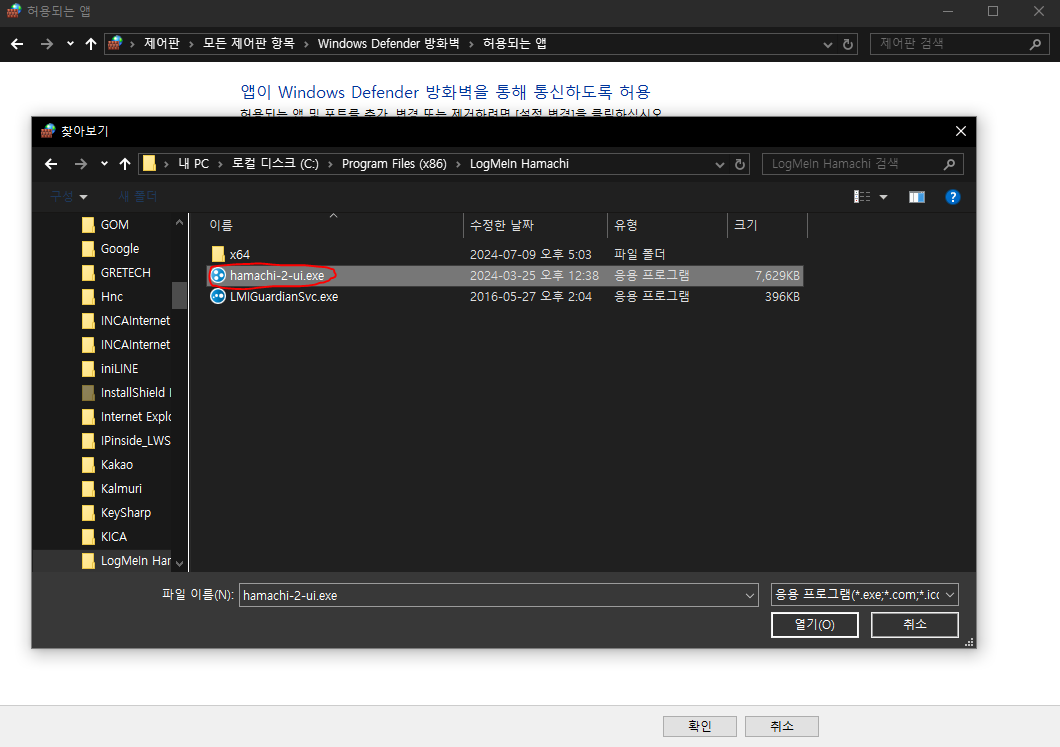Click the refresh icon in the dialog address bar
Screen dimensions: 1060x747
point(740,164)
